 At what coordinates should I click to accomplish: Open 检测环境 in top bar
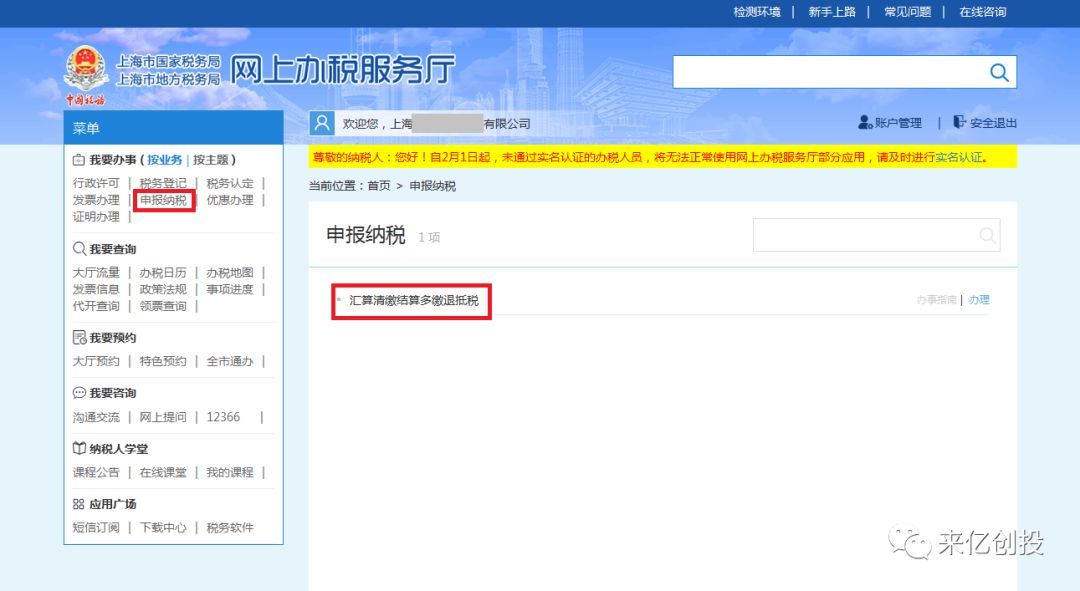point(756,12)
